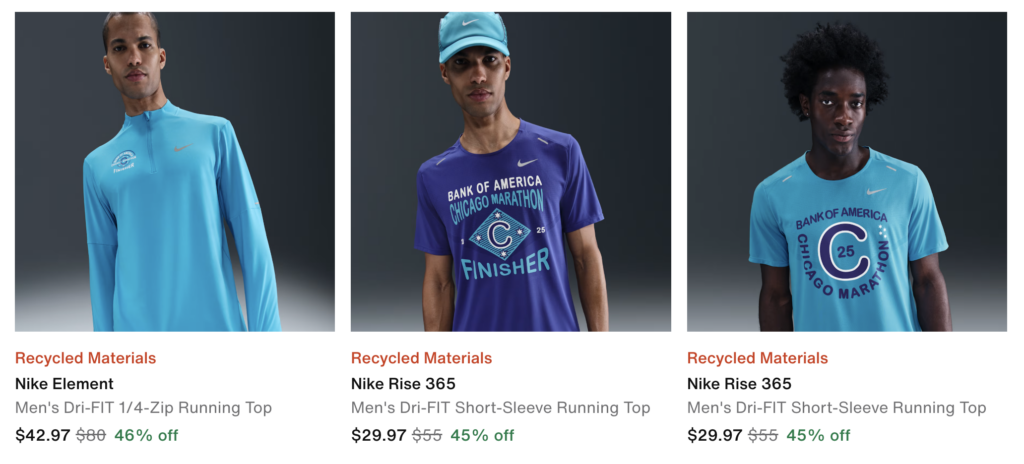Viewport: 1024px width, 464px height.
Task: Click "Recycled Materials" under the purple Finisher shirt
Action: click(x=421, y=358)
